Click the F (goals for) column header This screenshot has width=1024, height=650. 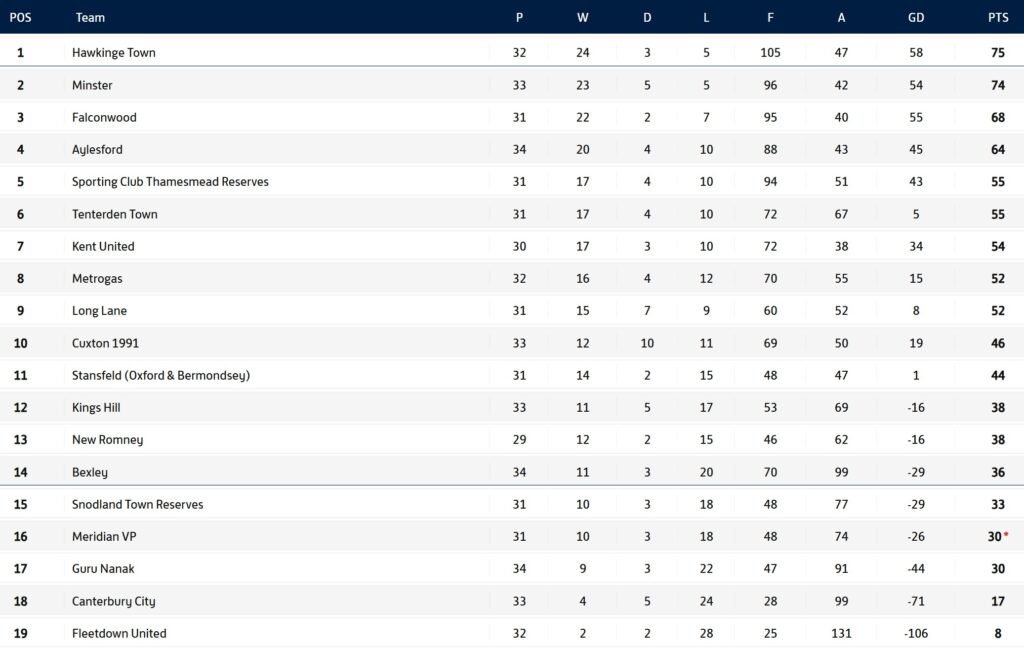pyautogui.click(x=770, y=17)
